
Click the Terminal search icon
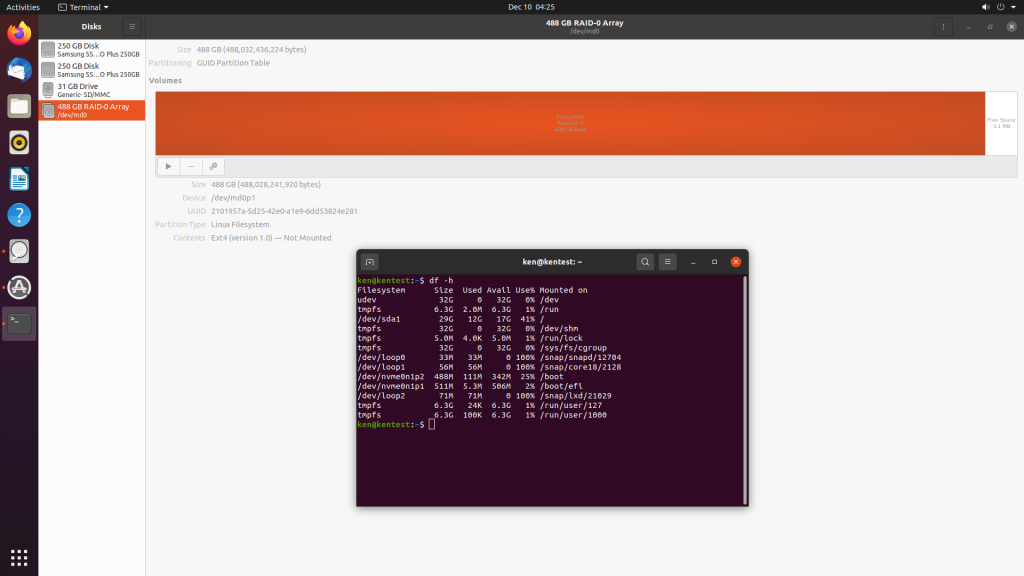[645, 262]
